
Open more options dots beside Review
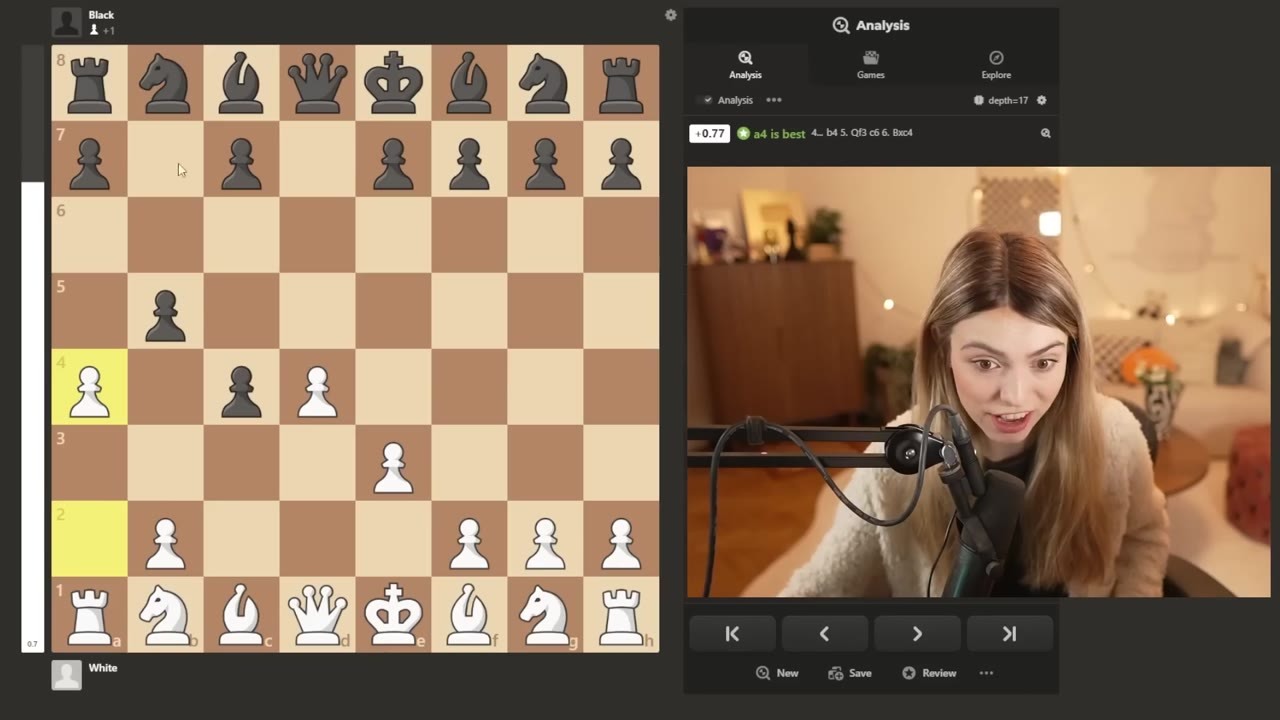[986, 673]
